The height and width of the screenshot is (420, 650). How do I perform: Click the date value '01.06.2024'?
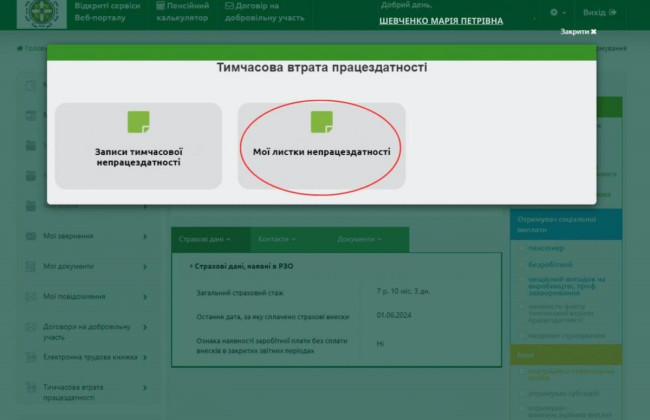(394, 315)
